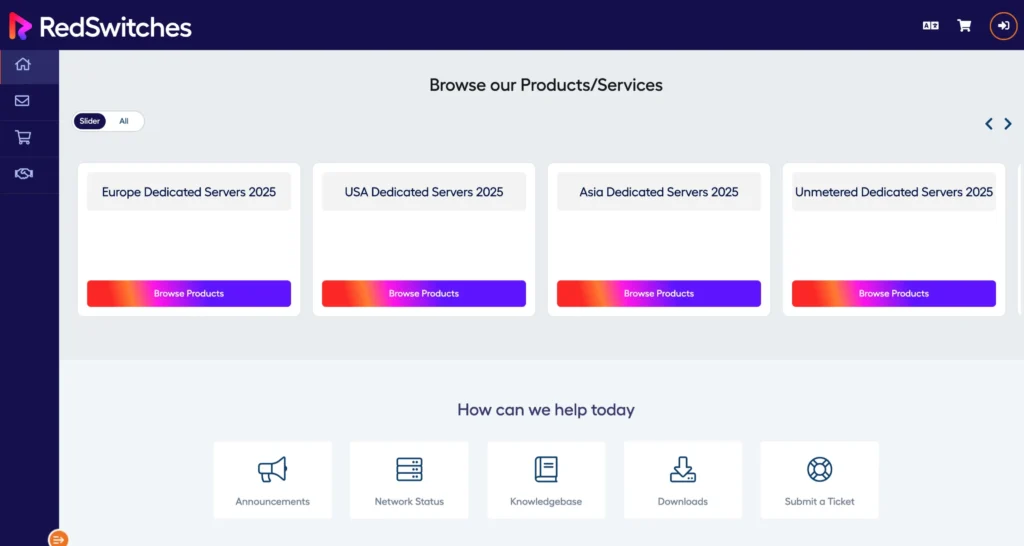Image resolution: width=1024 pixels, height=546 pixels.
Task: Open the Network Status tile
Action: 409,480
